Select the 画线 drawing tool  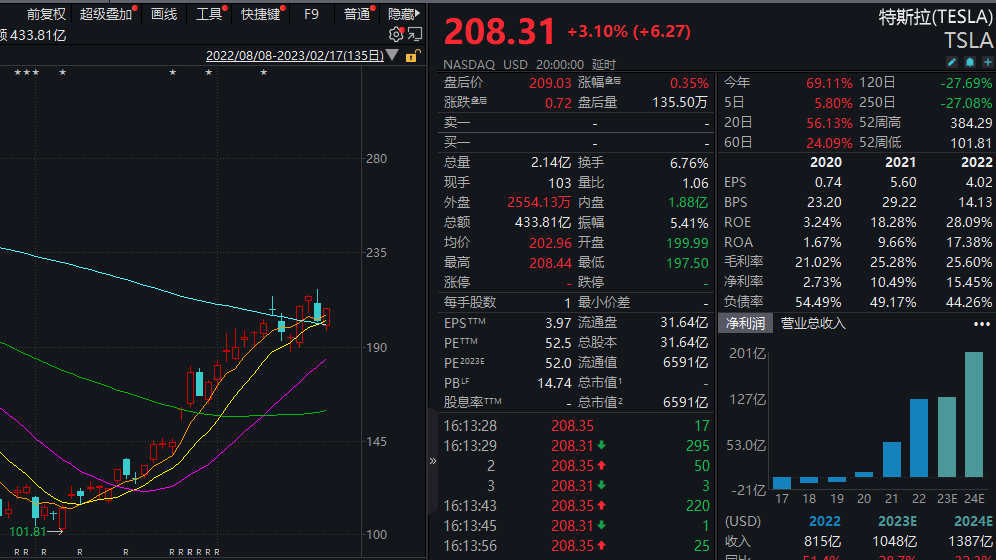click(x=164, y=14)
